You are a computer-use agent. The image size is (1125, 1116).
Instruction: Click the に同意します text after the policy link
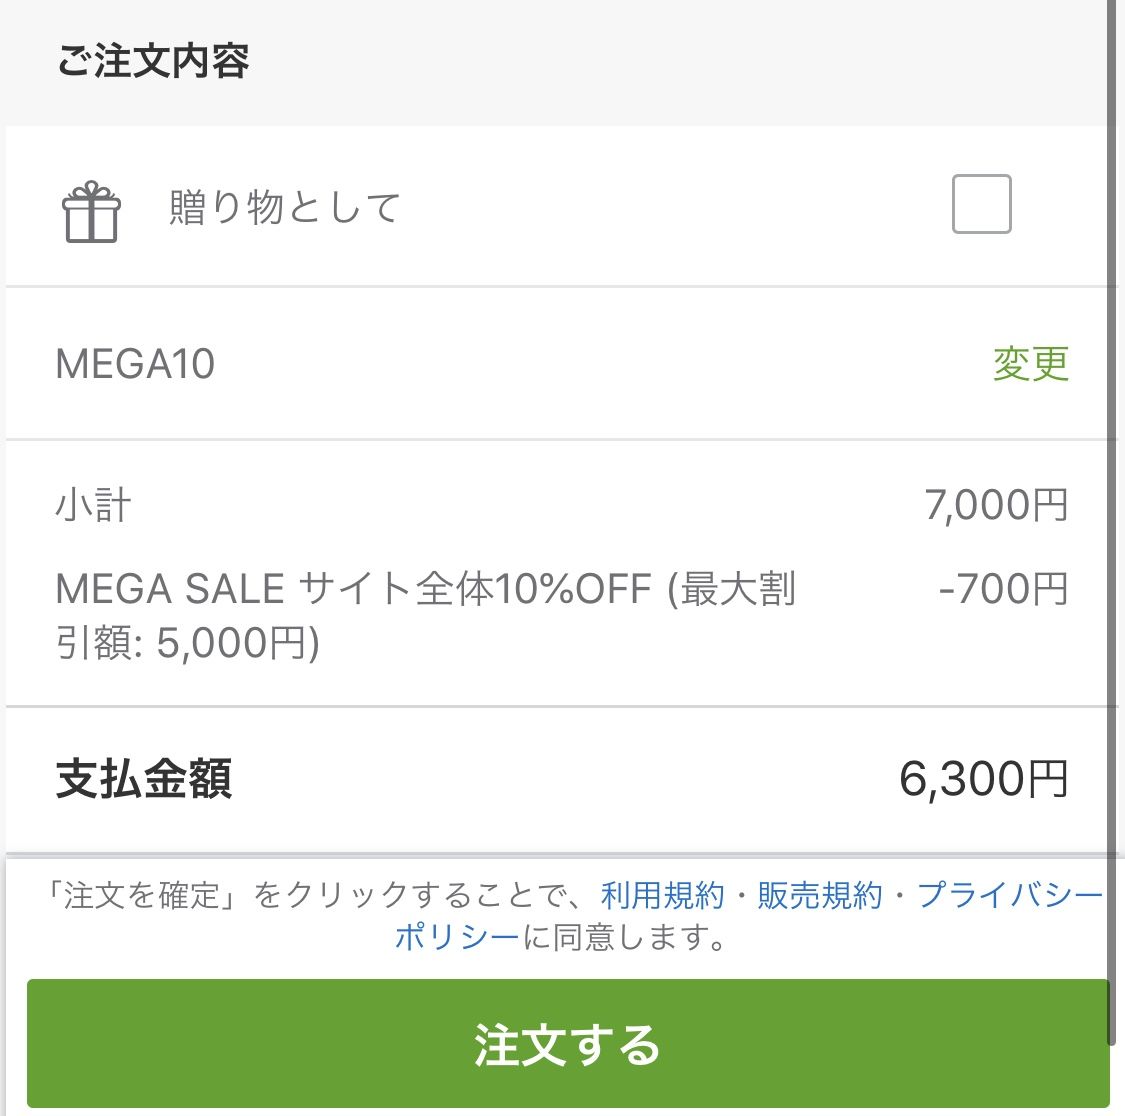(x=626, y=937)
